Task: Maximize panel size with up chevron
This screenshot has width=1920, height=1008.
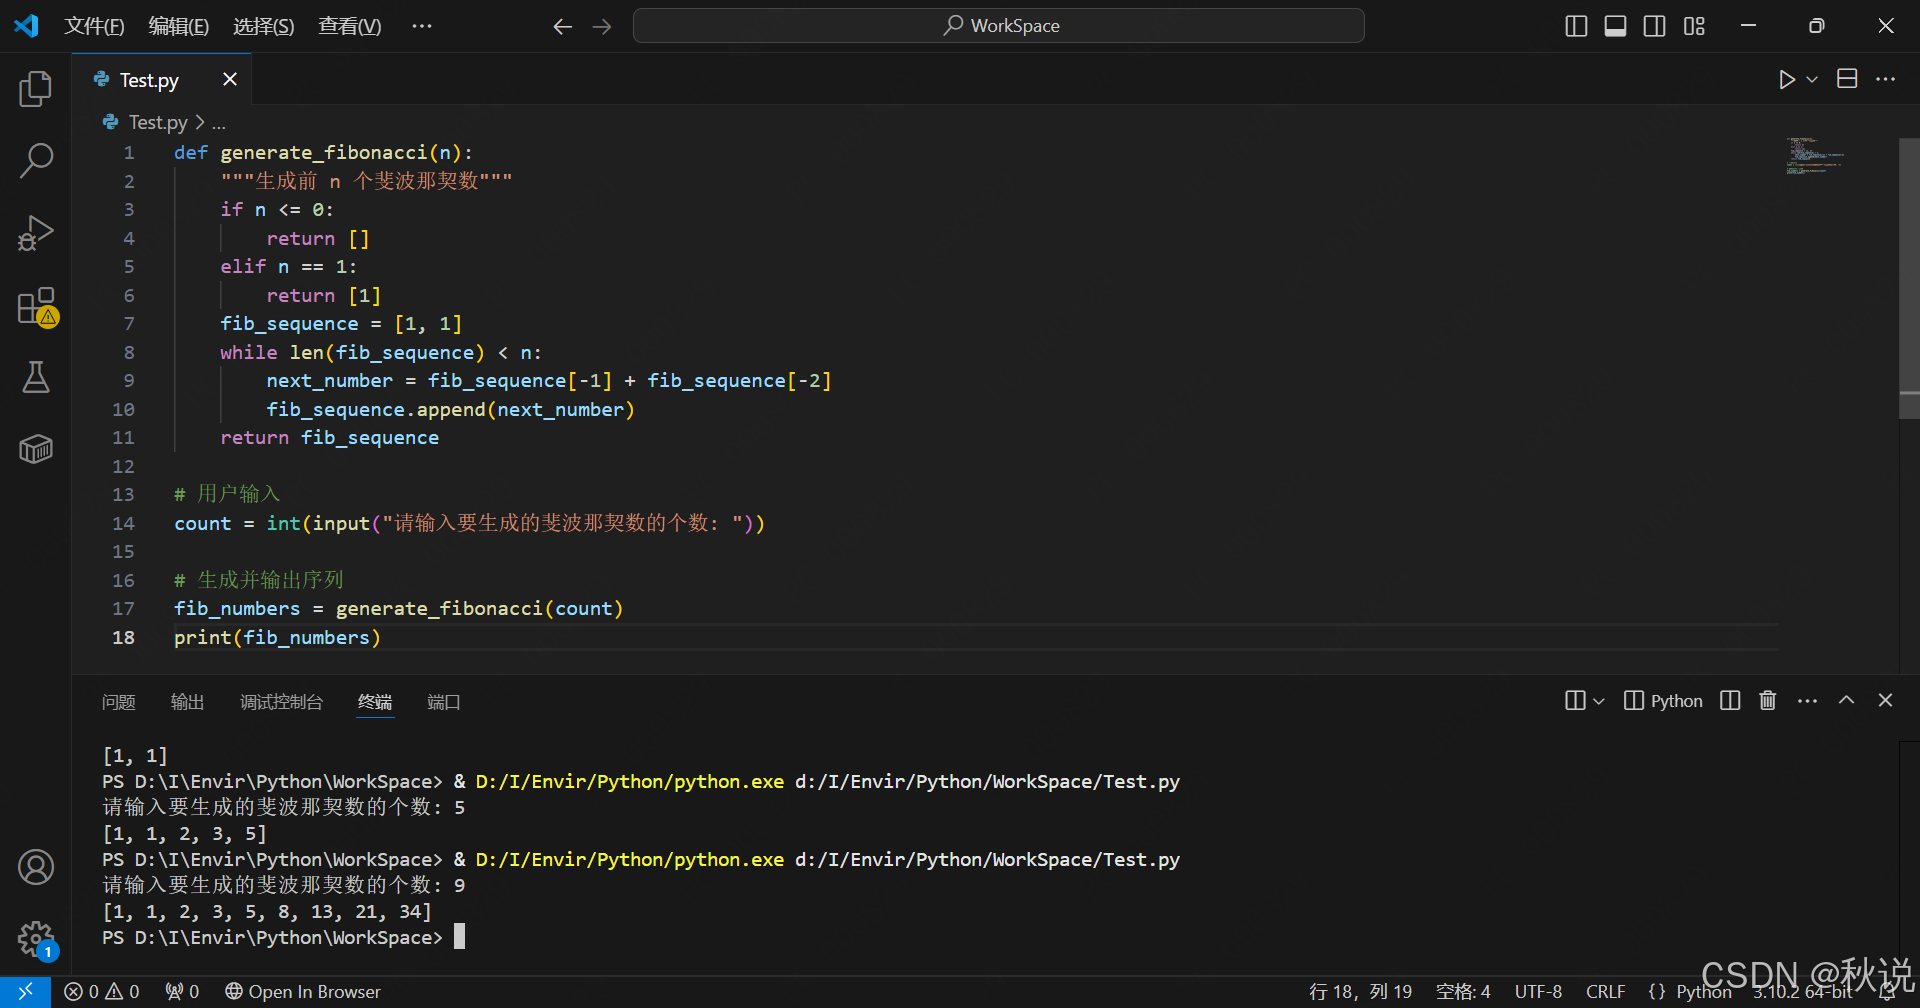Action: tap(1846, 700)
